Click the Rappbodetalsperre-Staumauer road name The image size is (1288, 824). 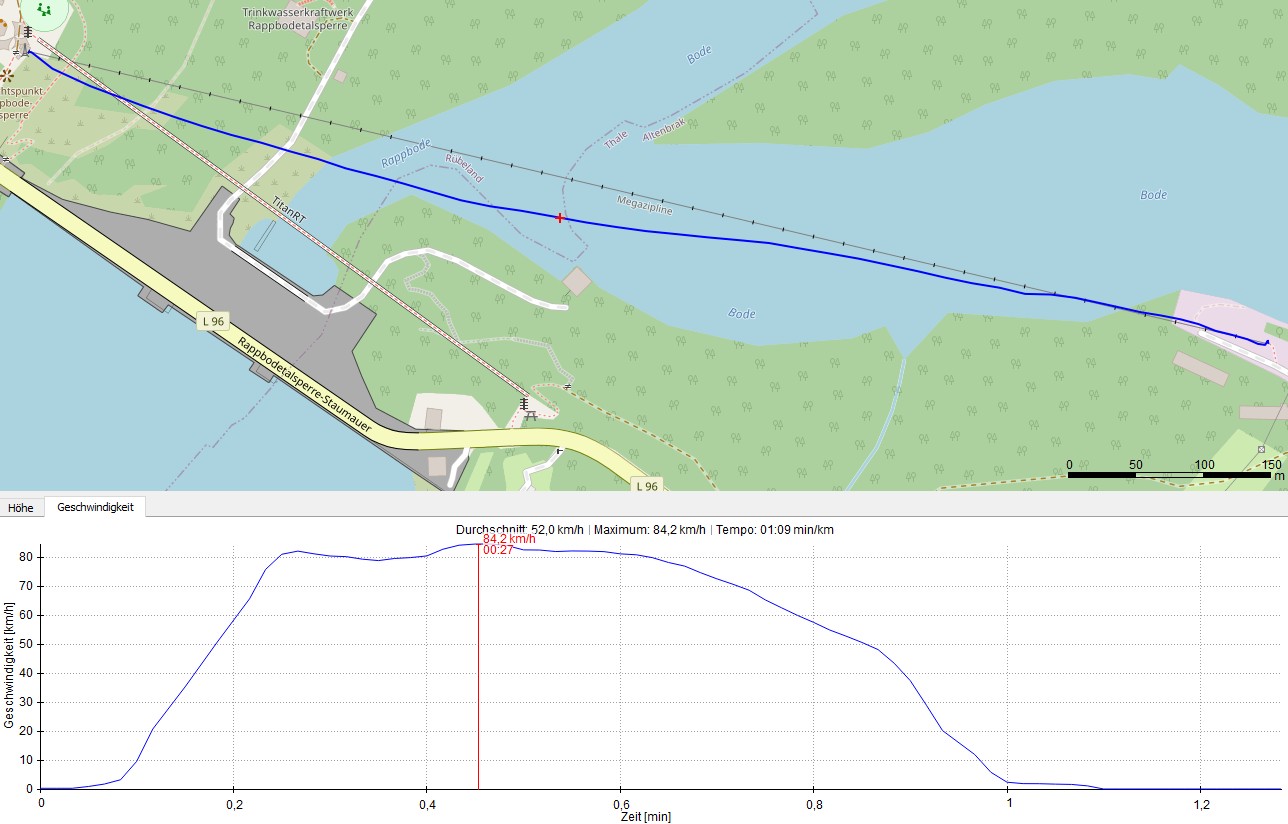click(x=305, y=384)
